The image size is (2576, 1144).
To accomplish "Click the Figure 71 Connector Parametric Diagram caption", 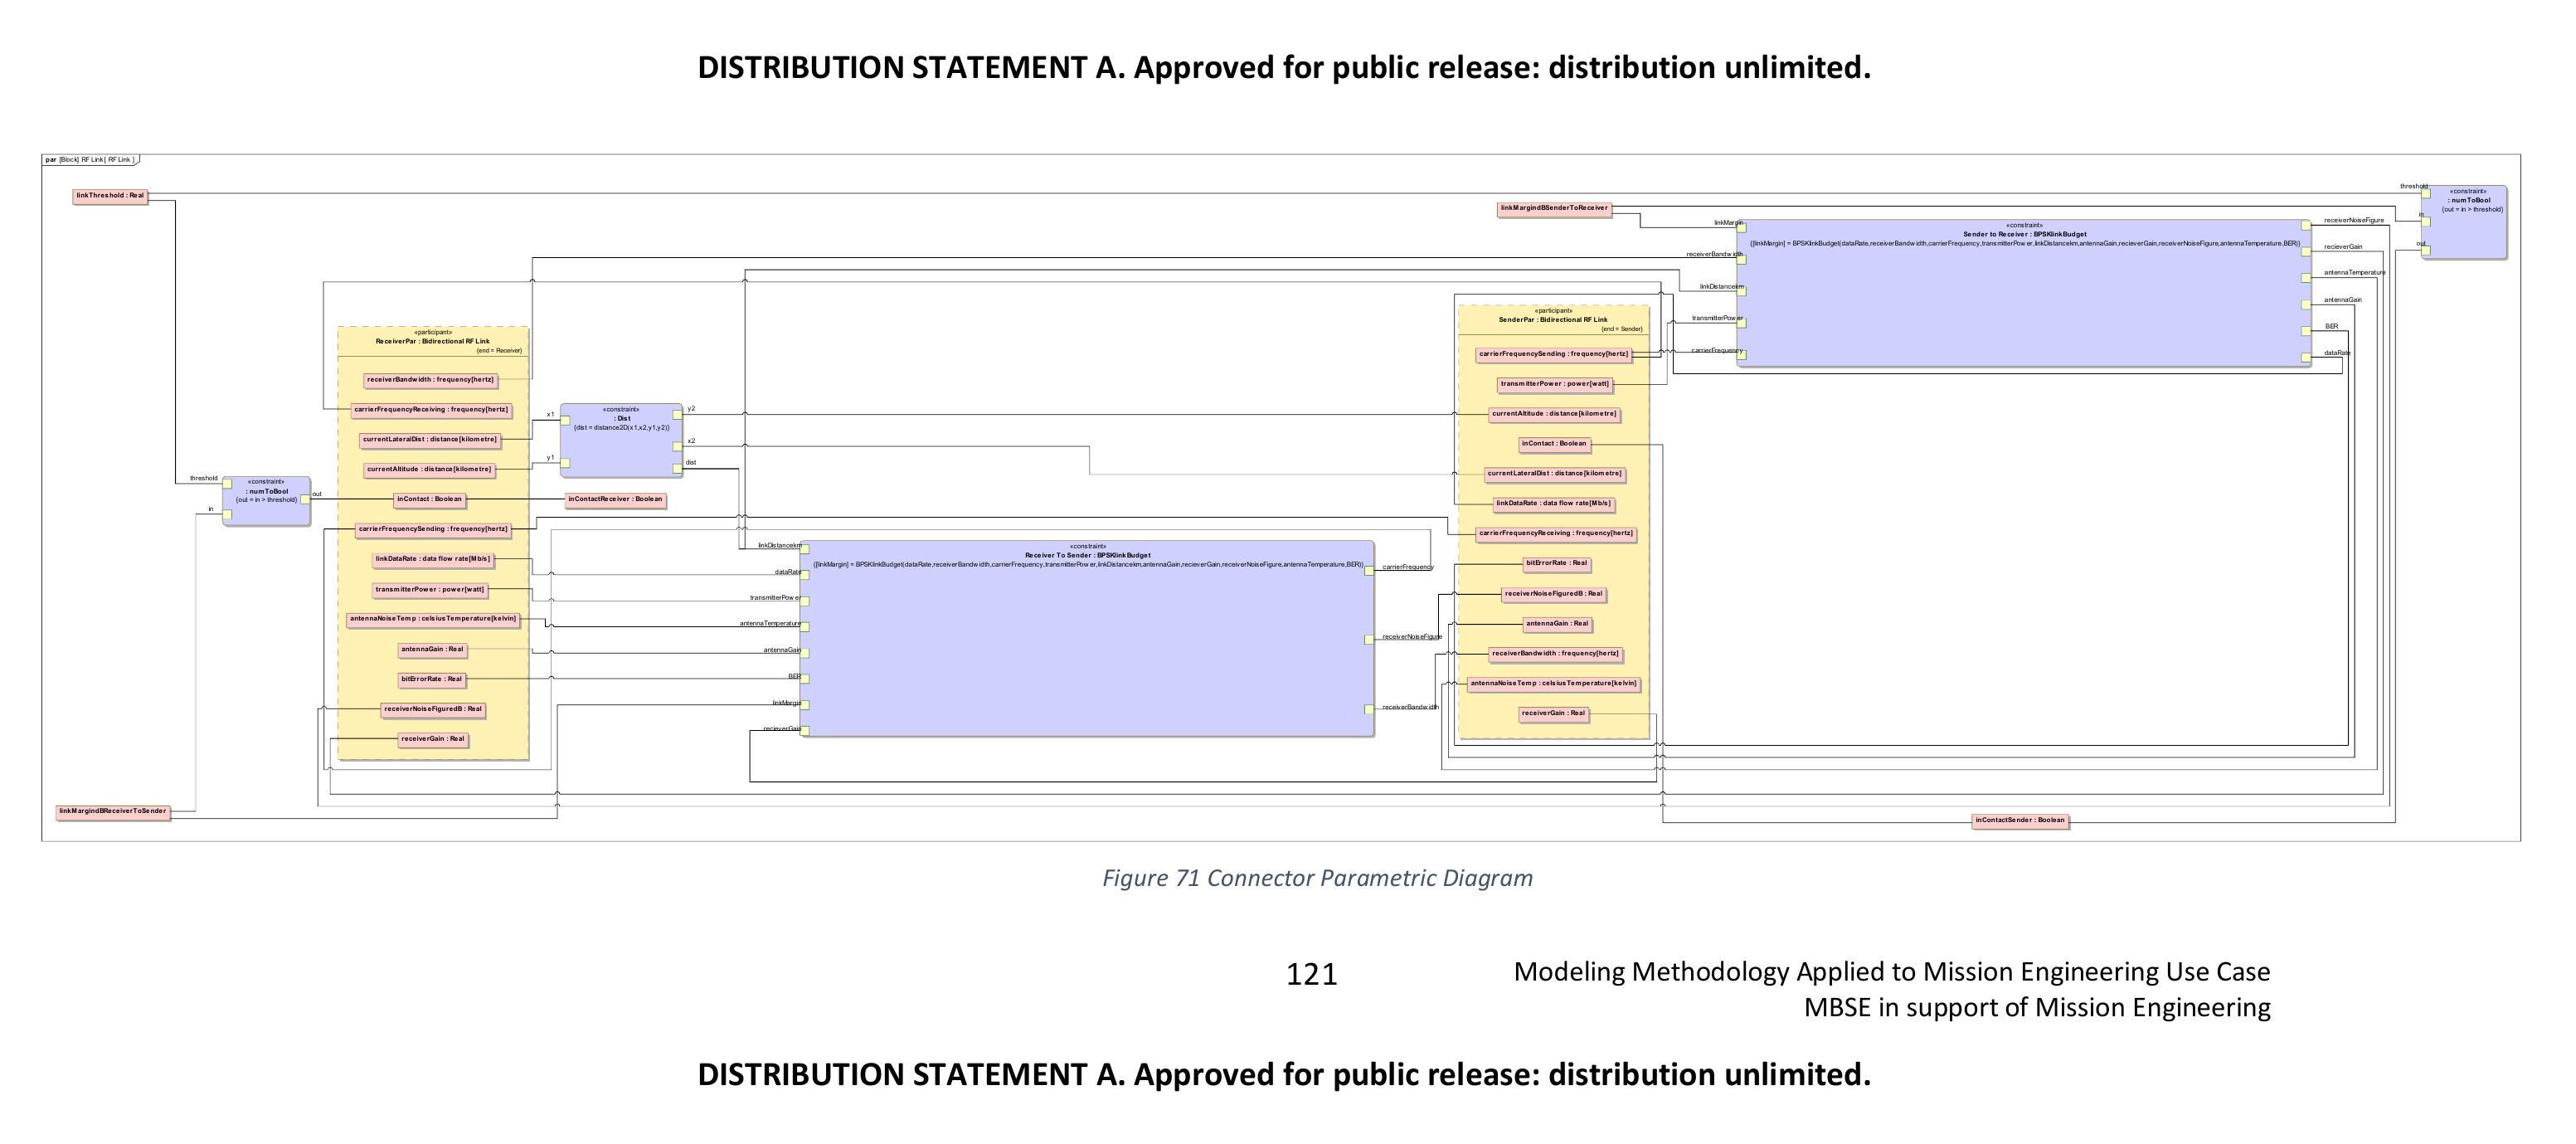I will coord(1316,878).
